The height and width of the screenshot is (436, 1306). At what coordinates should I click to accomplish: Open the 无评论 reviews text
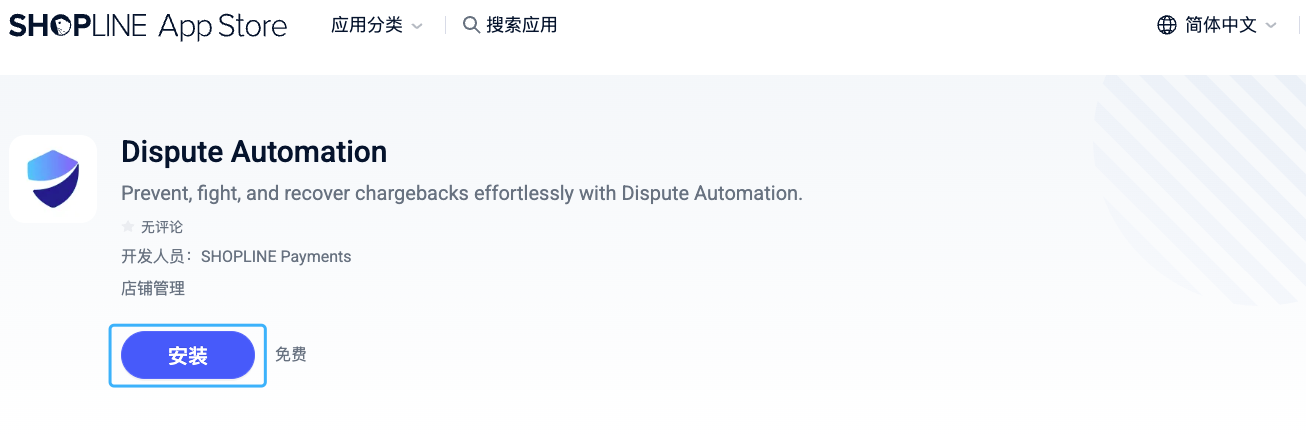[162, 227]
